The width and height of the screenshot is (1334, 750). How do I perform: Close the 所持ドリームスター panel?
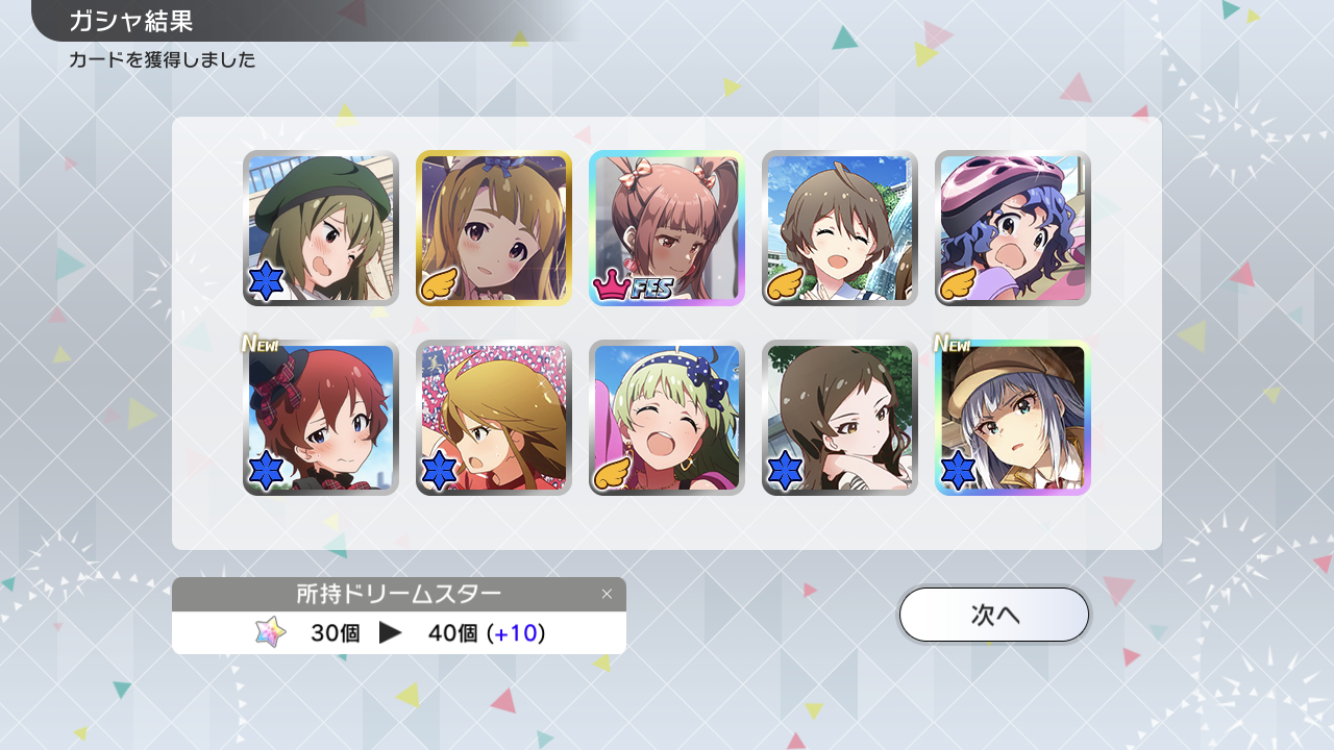tap(606, 594)
